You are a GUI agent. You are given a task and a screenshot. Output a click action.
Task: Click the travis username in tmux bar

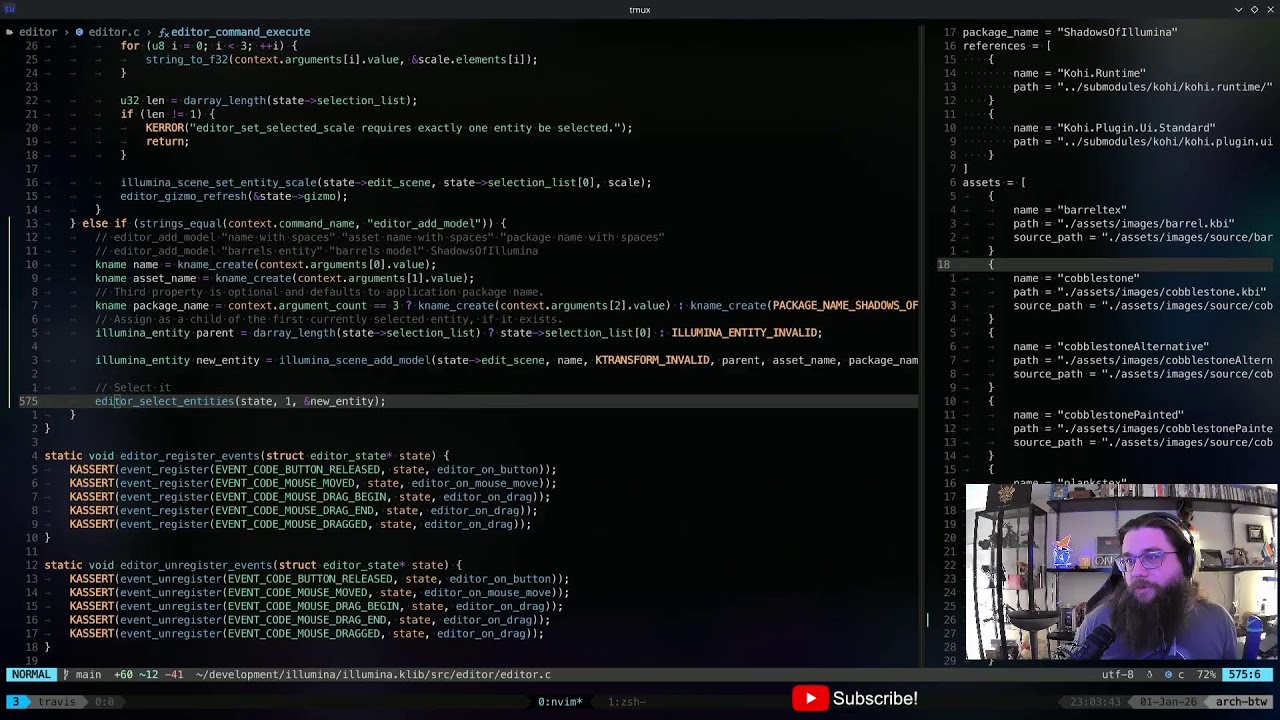56,702
